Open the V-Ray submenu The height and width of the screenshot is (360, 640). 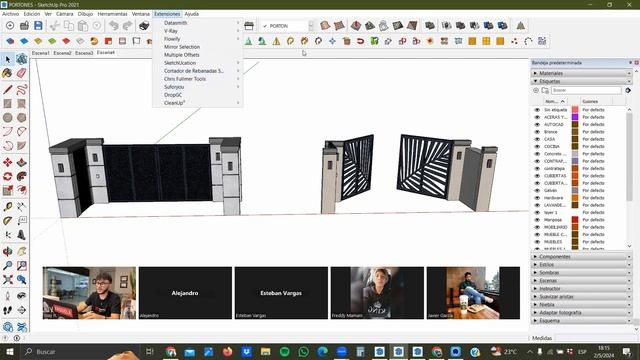[x=198, y=31]
